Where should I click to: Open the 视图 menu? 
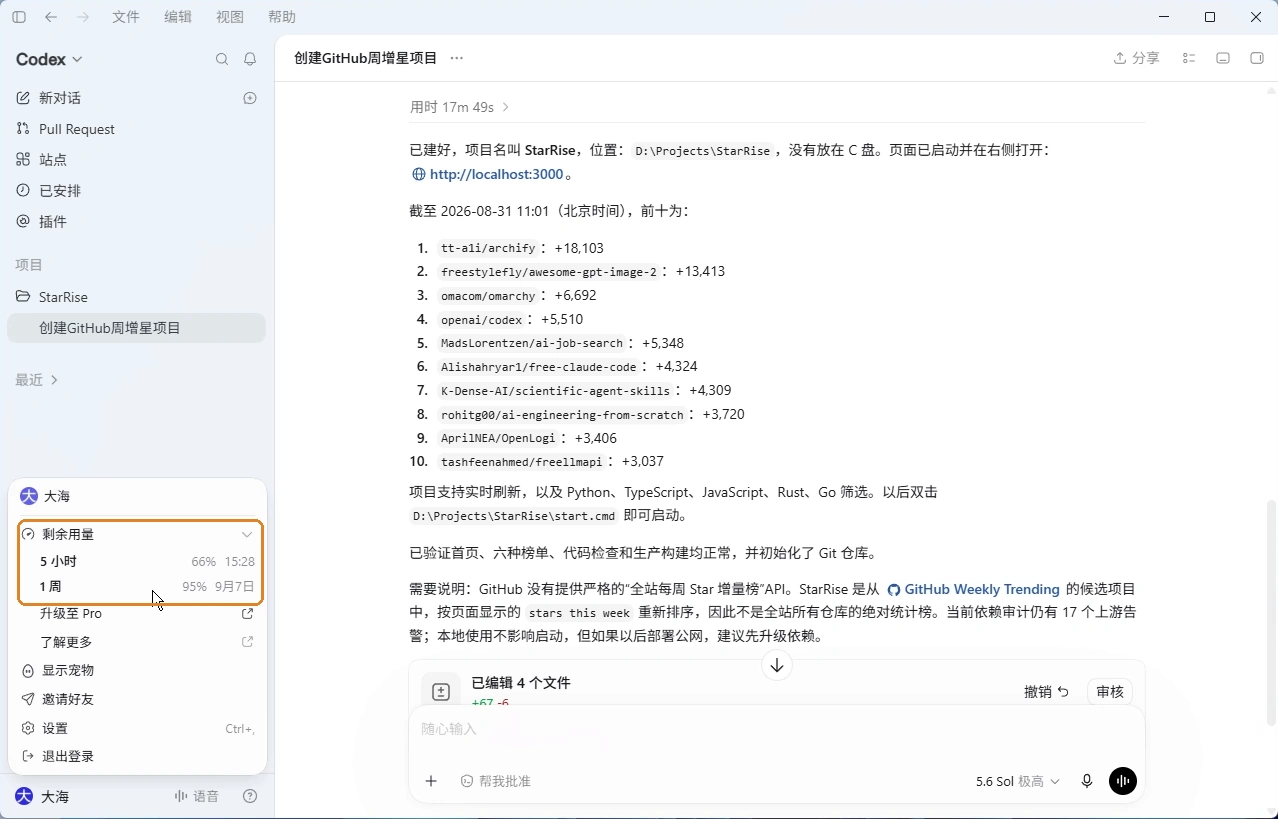pos(230,17)
